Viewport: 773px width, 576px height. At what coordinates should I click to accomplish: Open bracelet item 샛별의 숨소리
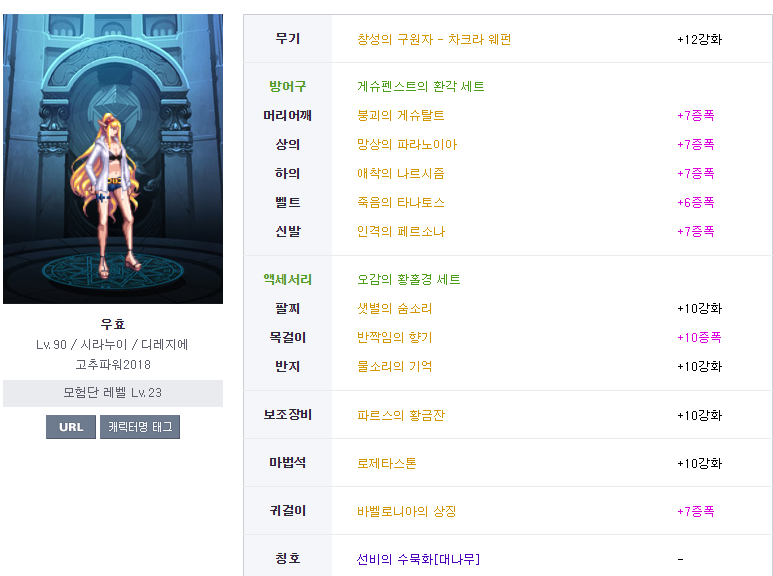394,309
